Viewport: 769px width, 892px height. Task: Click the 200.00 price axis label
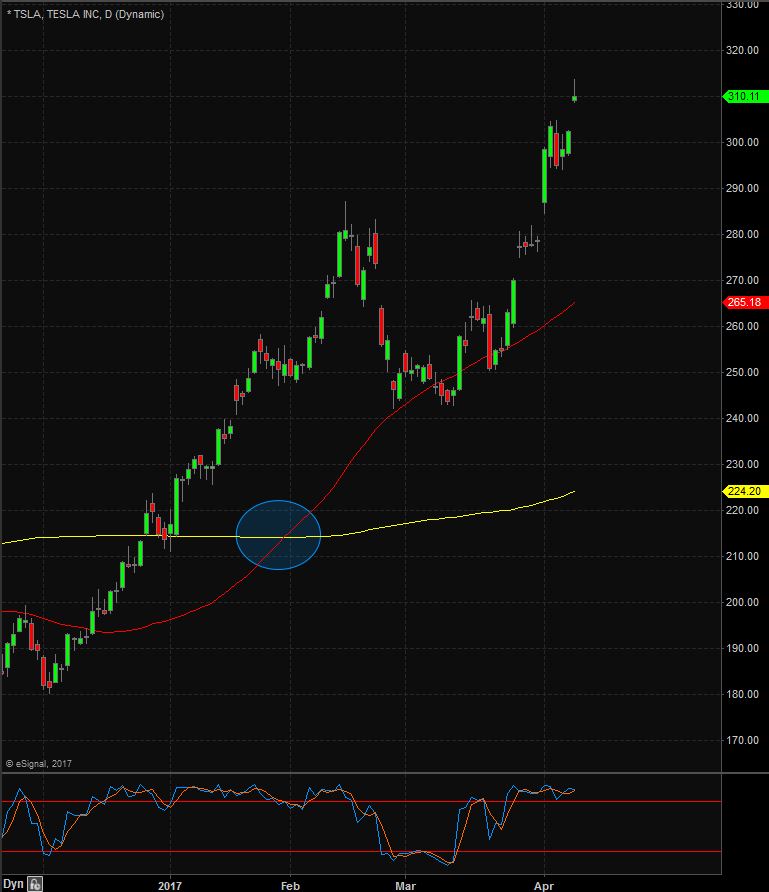(x=742, y=602)
